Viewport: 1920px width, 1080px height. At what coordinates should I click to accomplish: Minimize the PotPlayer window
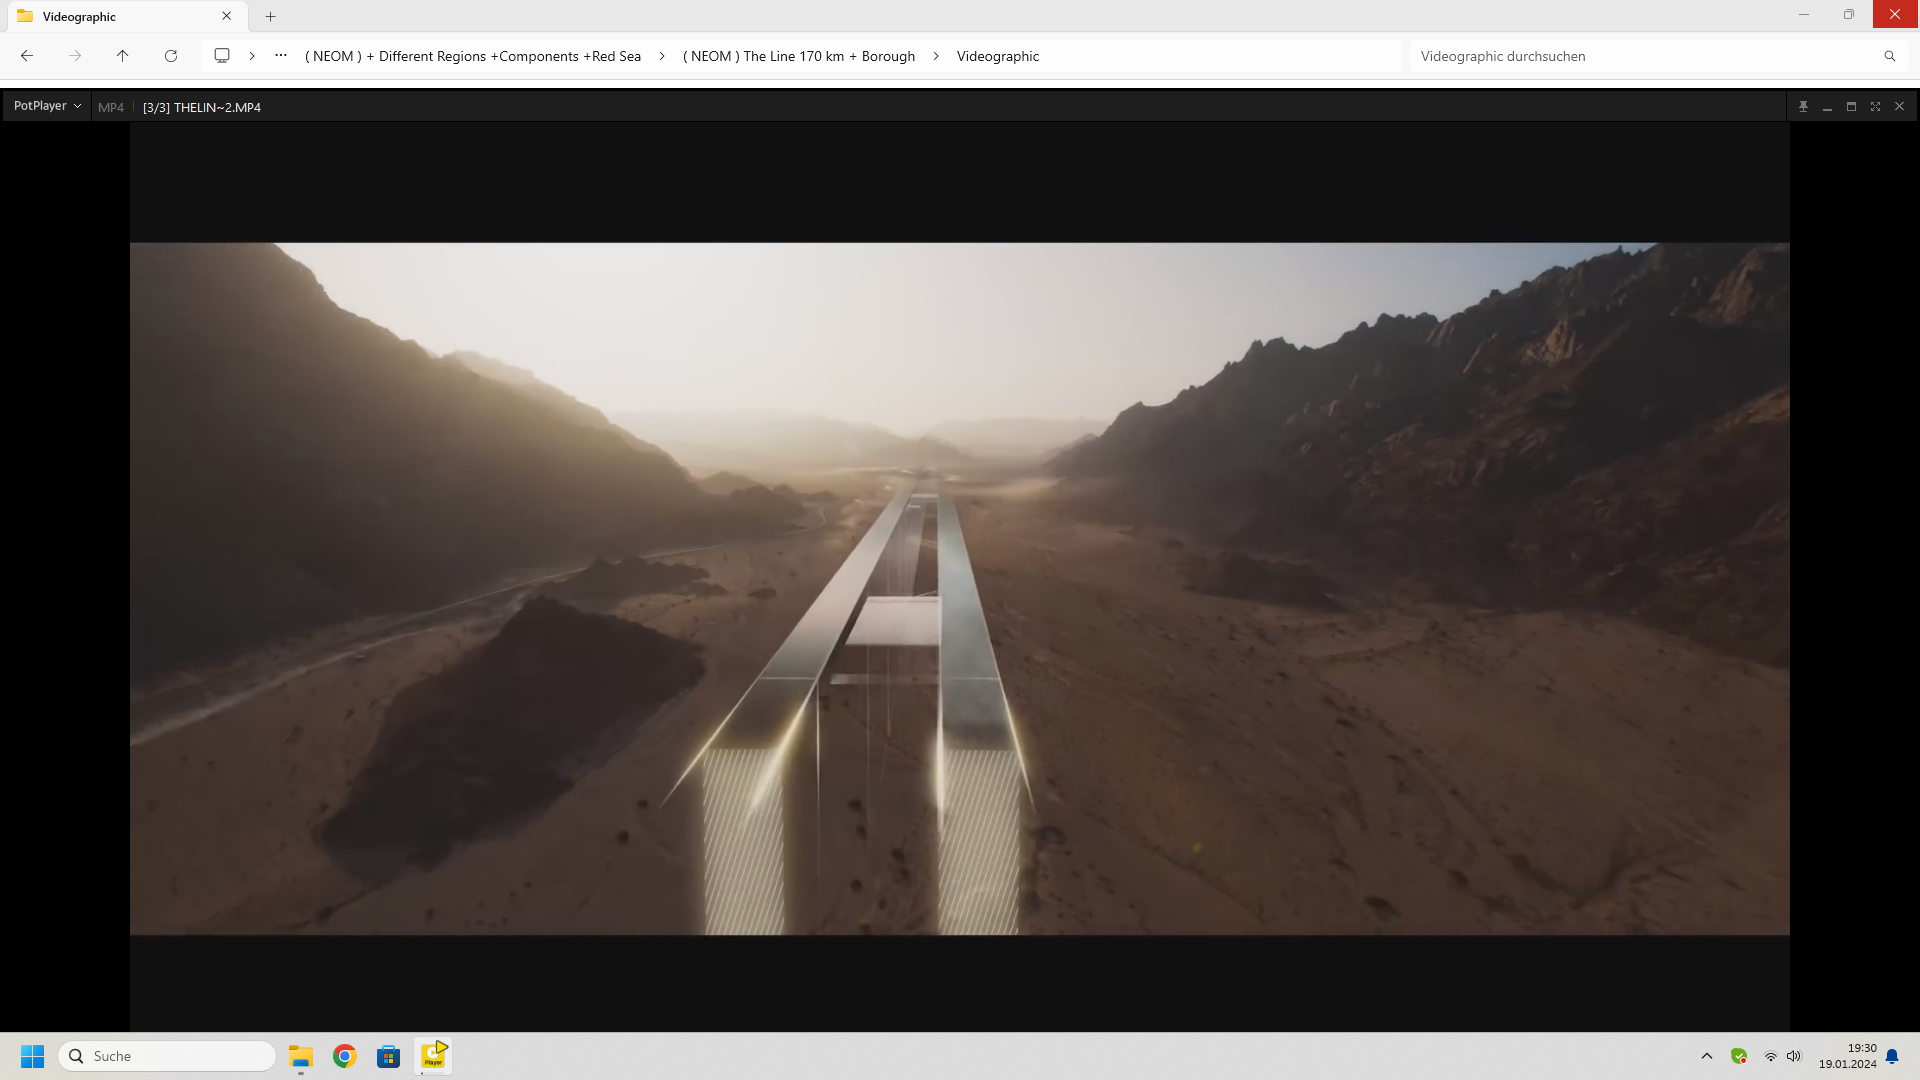click(1827, 106)
